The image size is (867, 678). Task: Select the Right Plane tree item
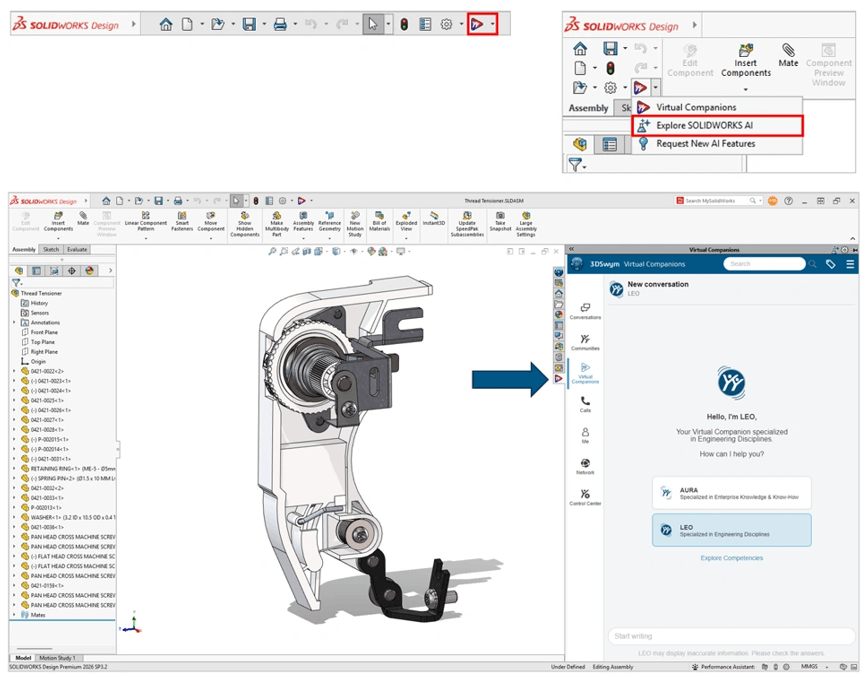pos(39,352)
